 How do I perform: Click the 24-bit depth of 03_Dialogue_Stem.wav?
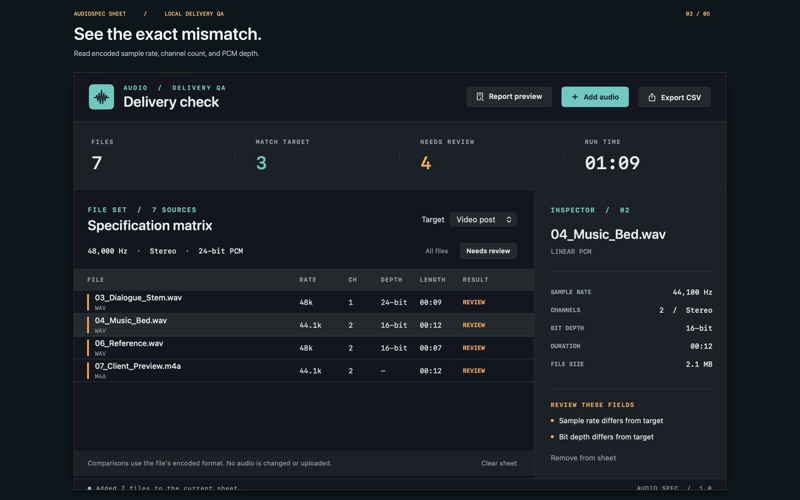click(394, 302)
